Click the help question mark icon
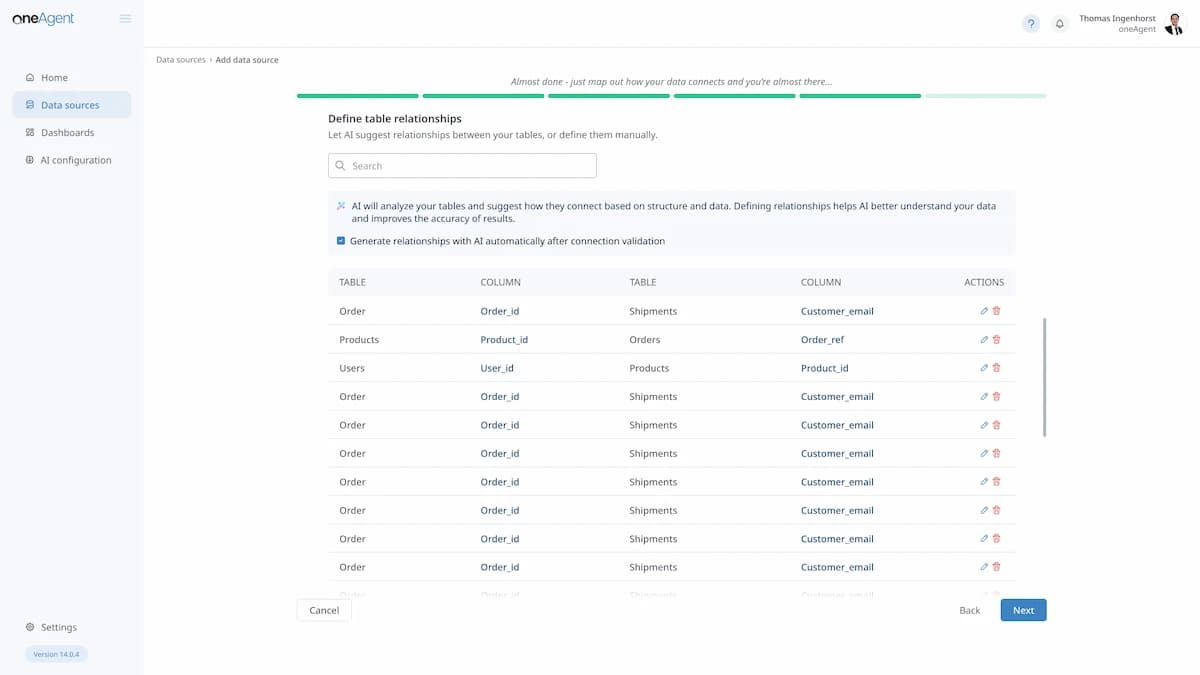 pos(1030,24)
